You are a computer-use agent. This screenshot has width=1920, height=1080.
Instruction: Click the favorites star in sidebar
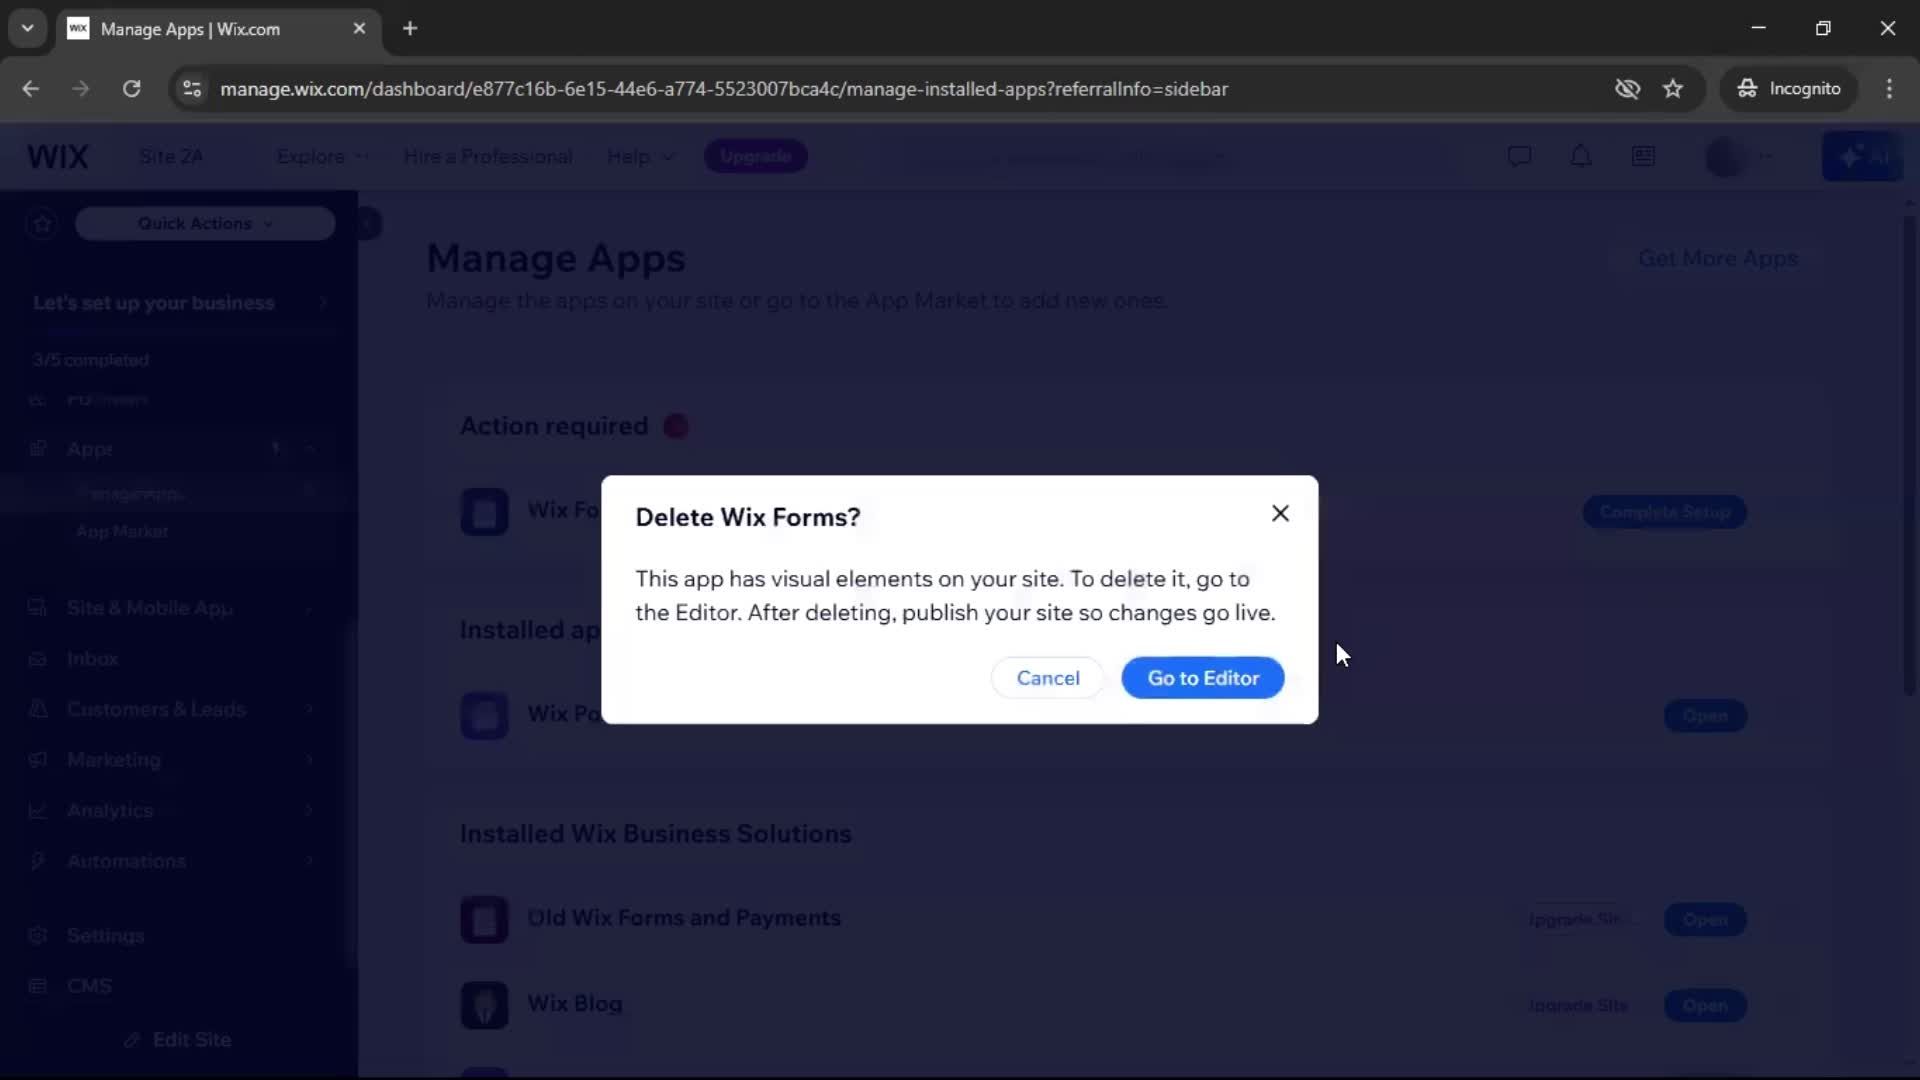pyautogui.click(x=42, y=224)
